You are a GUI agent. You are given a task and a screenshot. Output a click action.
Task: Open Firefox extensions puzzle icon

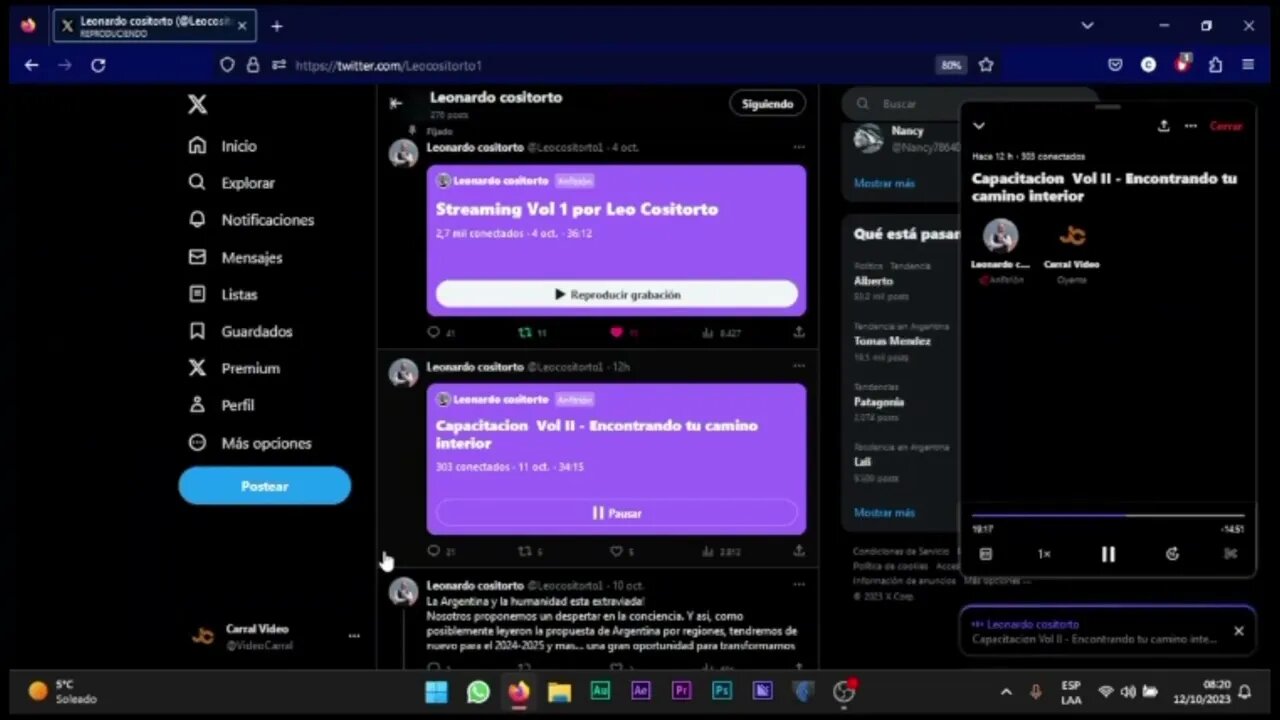tap(1215, 65)
